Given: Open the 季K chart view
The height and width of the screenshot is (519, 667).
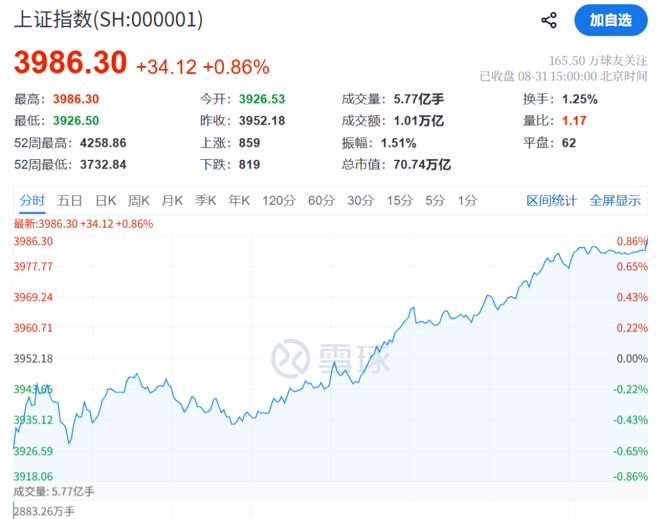Looking at the screenshot, I should click(205, 200).
